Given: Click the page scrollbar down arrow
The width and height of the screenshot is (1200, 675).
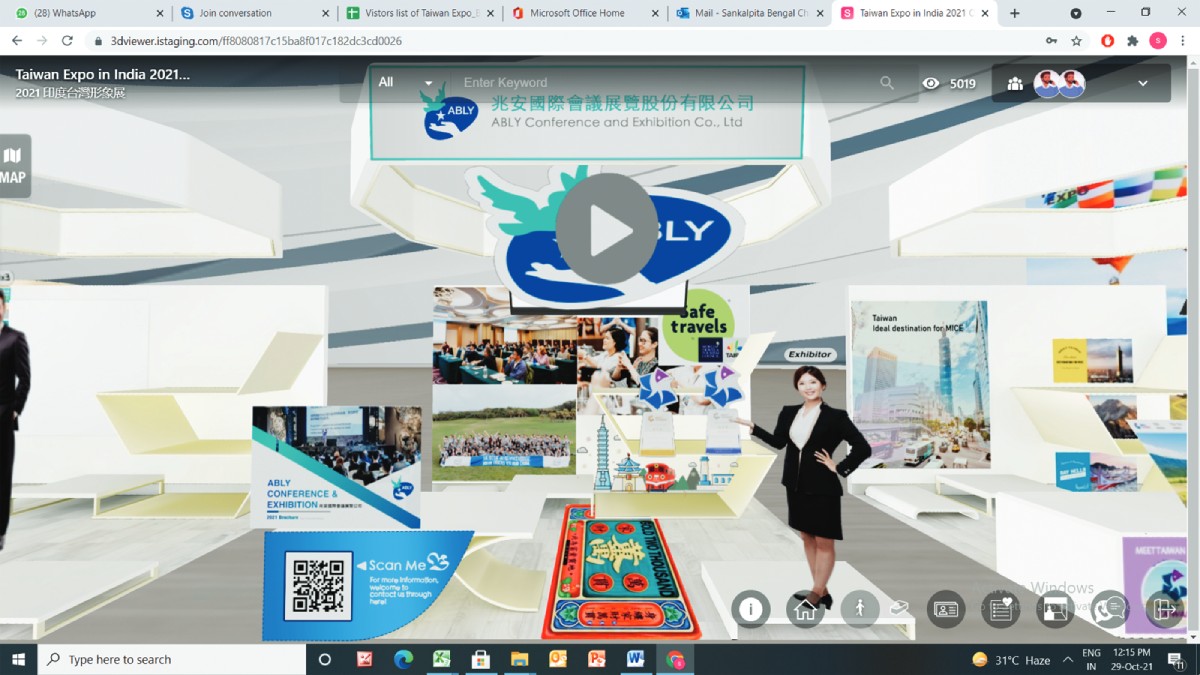Looking at the screenshot, I should tap(1194, 637).
